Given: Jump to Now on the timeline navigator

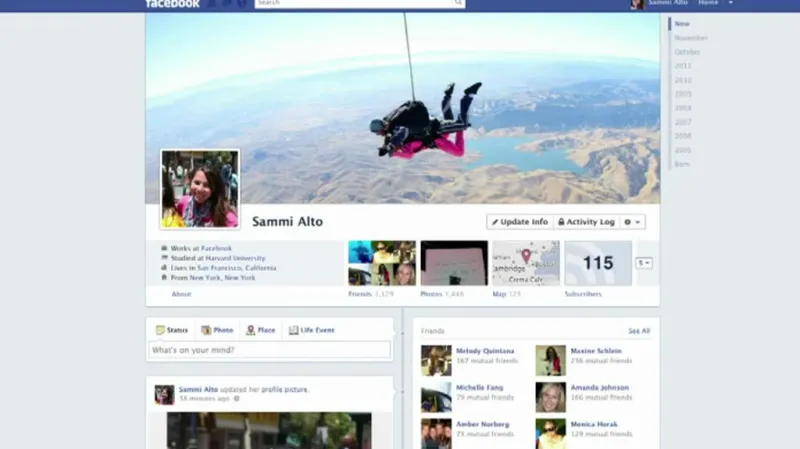Looking at the screenshot, I should (x=682, y=24).
